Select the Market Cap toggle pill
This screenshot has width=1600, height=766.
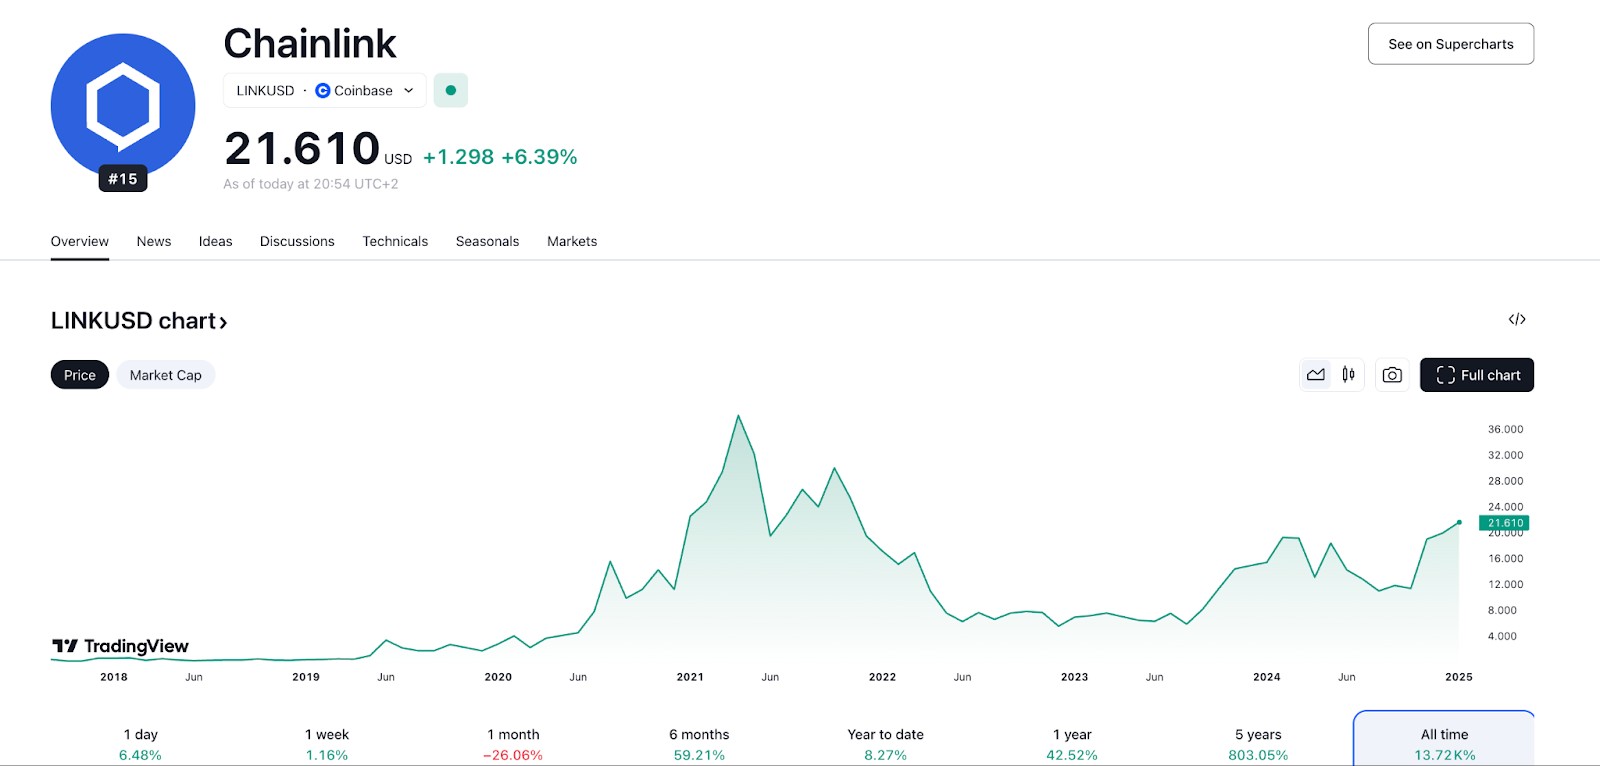pyautogui.click(x=166, y=375)
